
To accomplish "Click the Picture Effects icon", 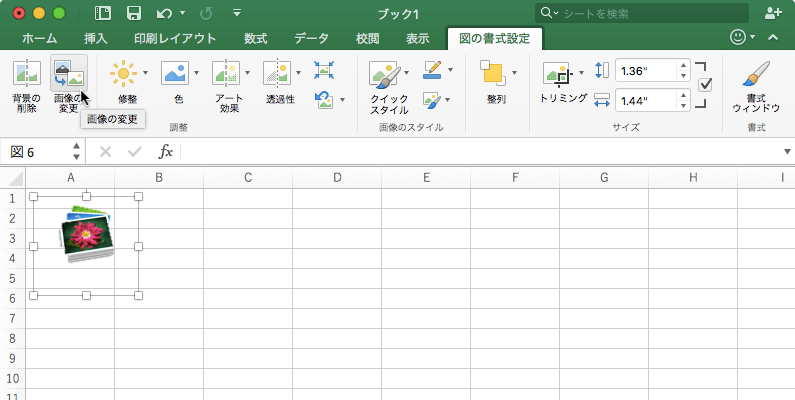I will click(432, 100).
